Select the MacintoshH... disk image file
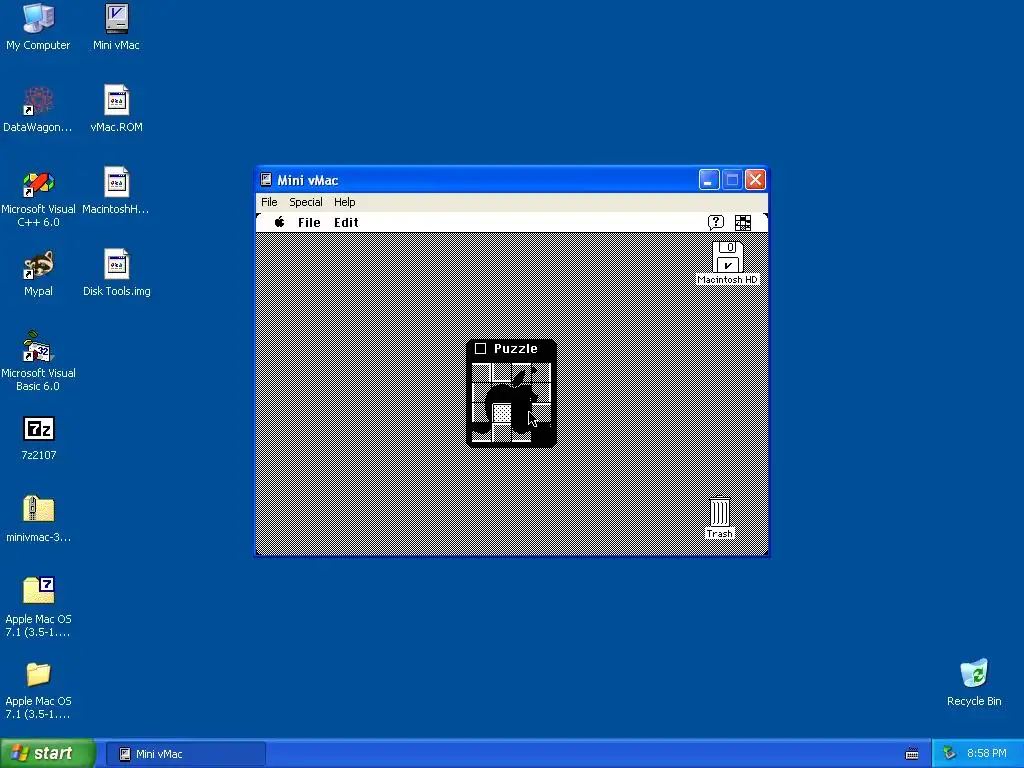The height and width of the screenshot is (768, 1024). coord(116,191)
